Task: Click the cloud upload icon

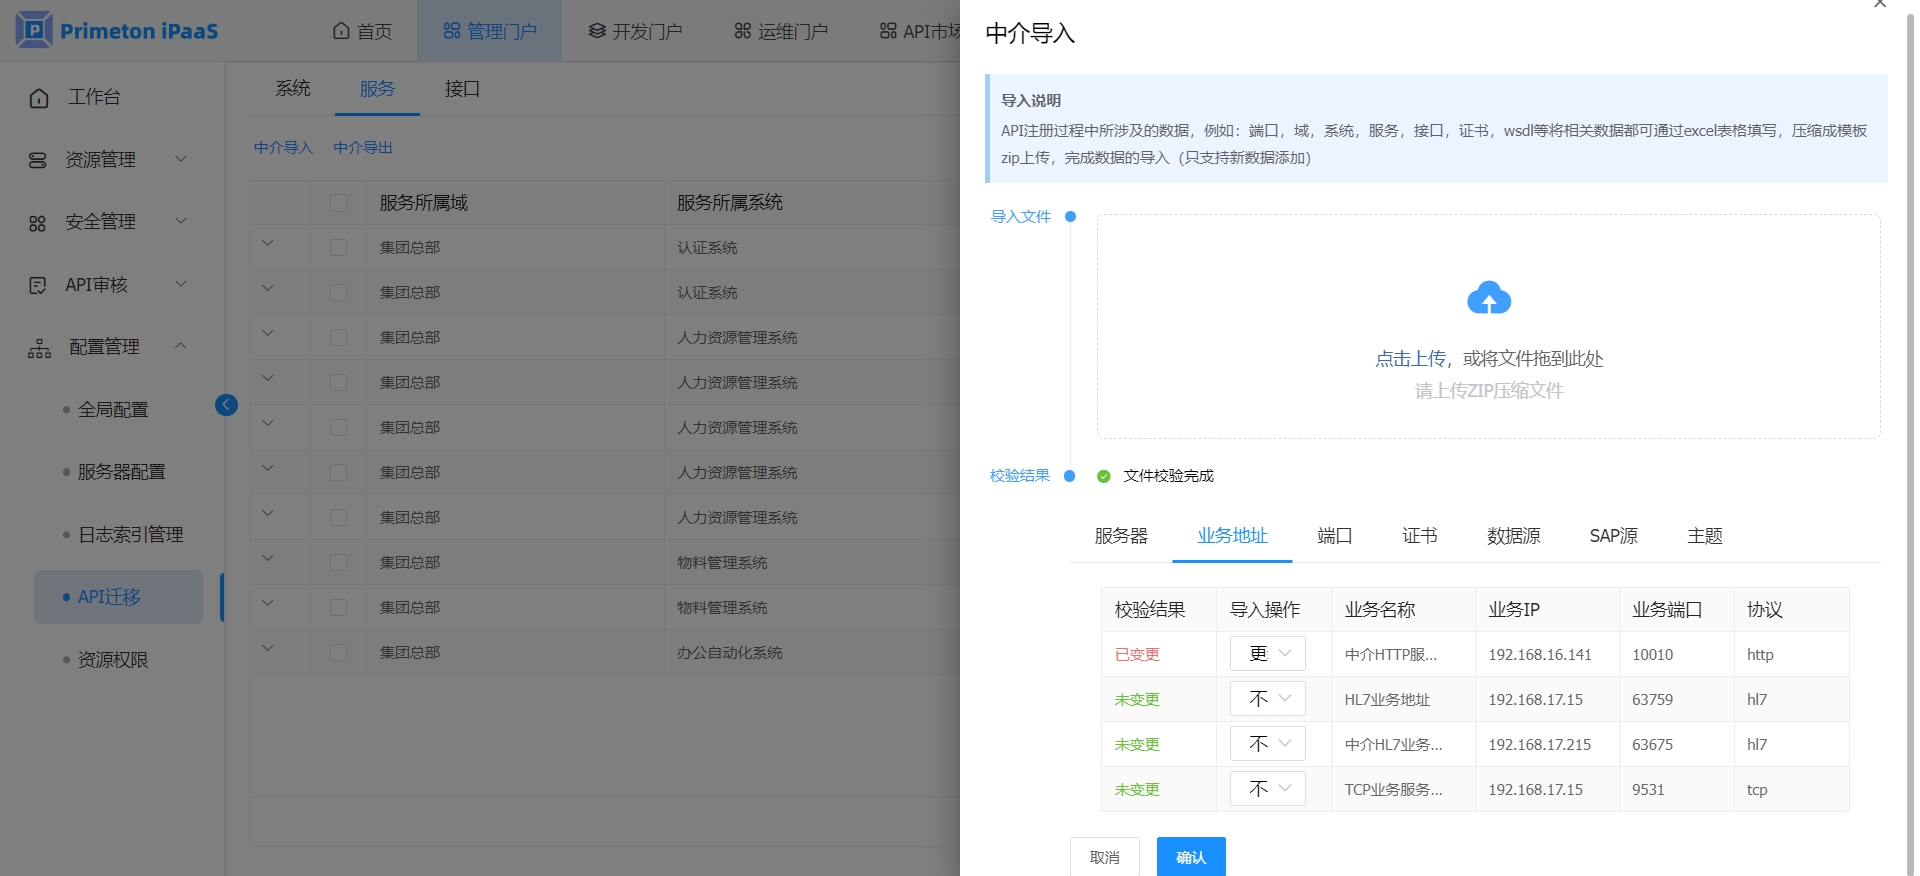Action: pos(1488,298)
